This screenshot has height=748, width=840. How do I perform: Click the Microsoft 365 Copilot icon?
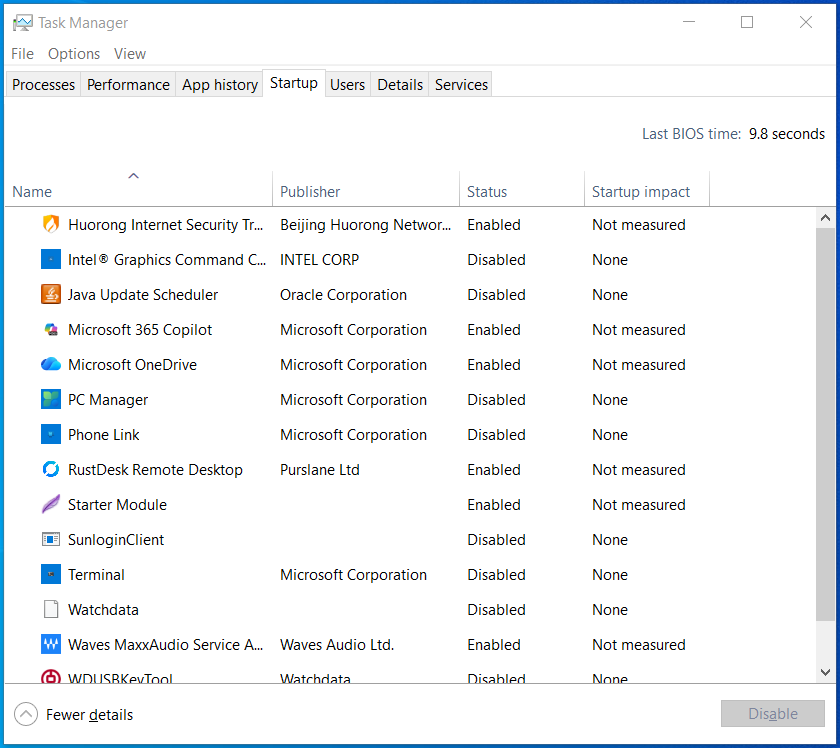[x=51, y=330]
